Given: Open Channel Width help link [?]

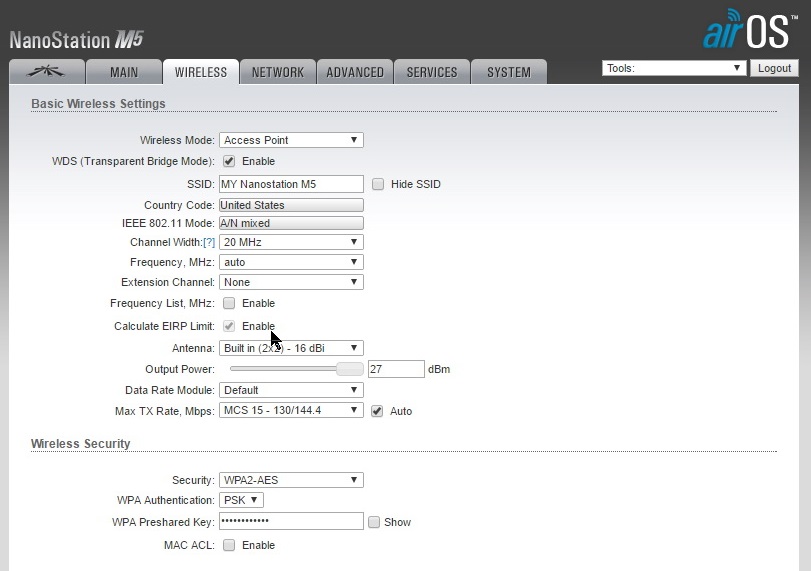Looking at the screenshot, I should pos(209,242).
